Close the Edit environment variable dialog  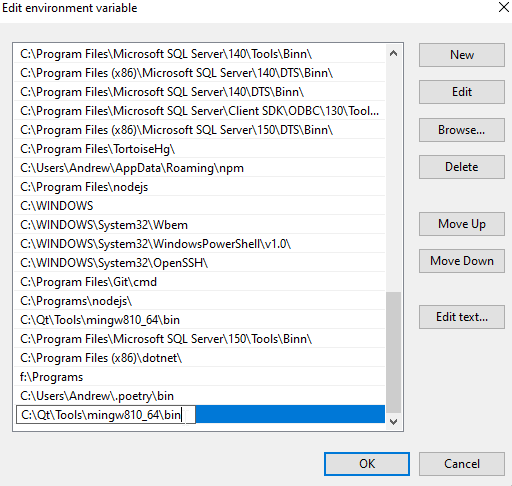(504, 7)
